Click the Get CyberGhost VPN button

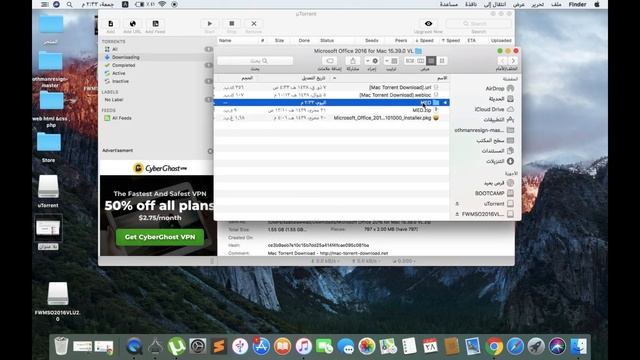click(x=160, y=237)
